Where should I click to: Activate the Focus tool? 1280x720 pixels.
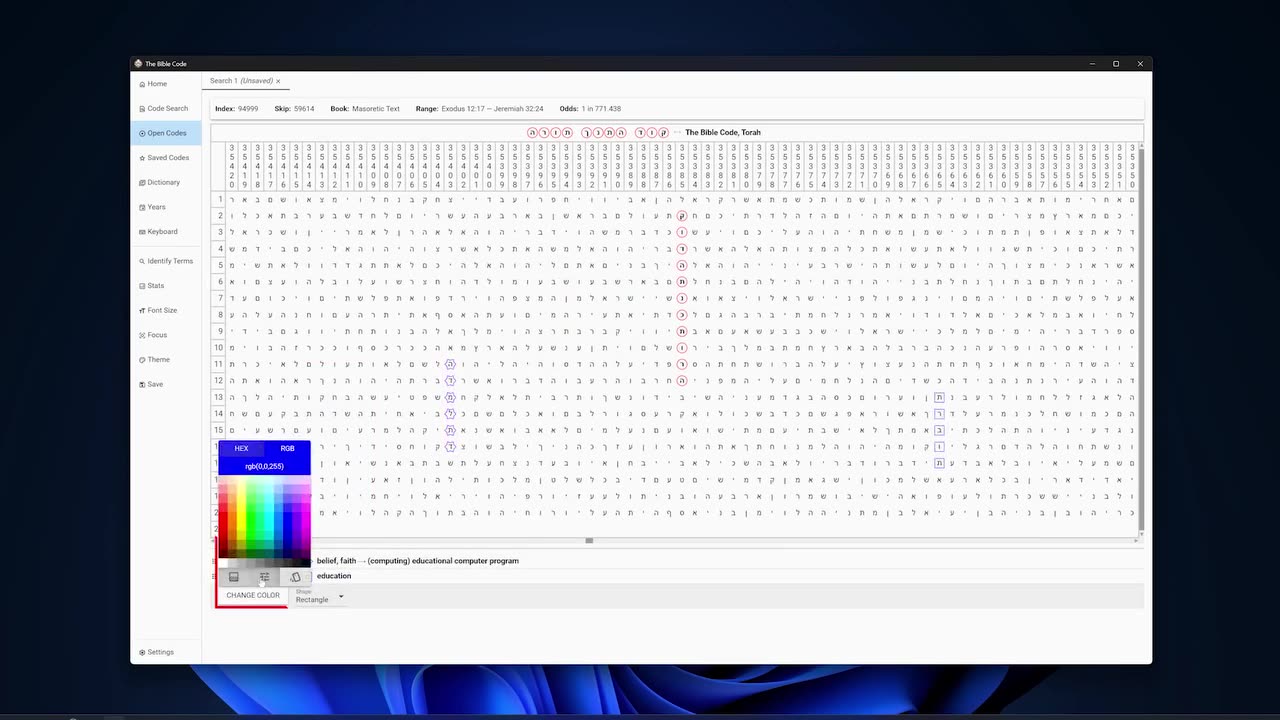[166, 335]
